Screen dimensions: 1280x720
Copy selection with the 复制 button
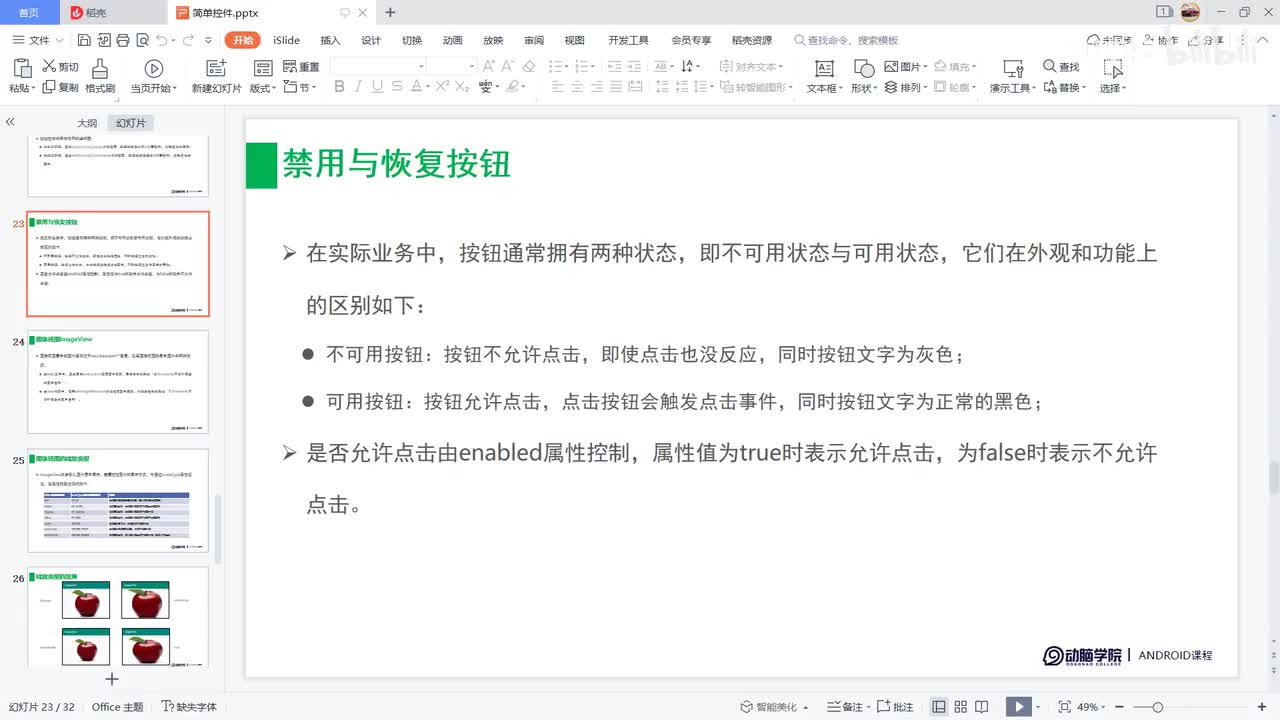tap(60, 88)
